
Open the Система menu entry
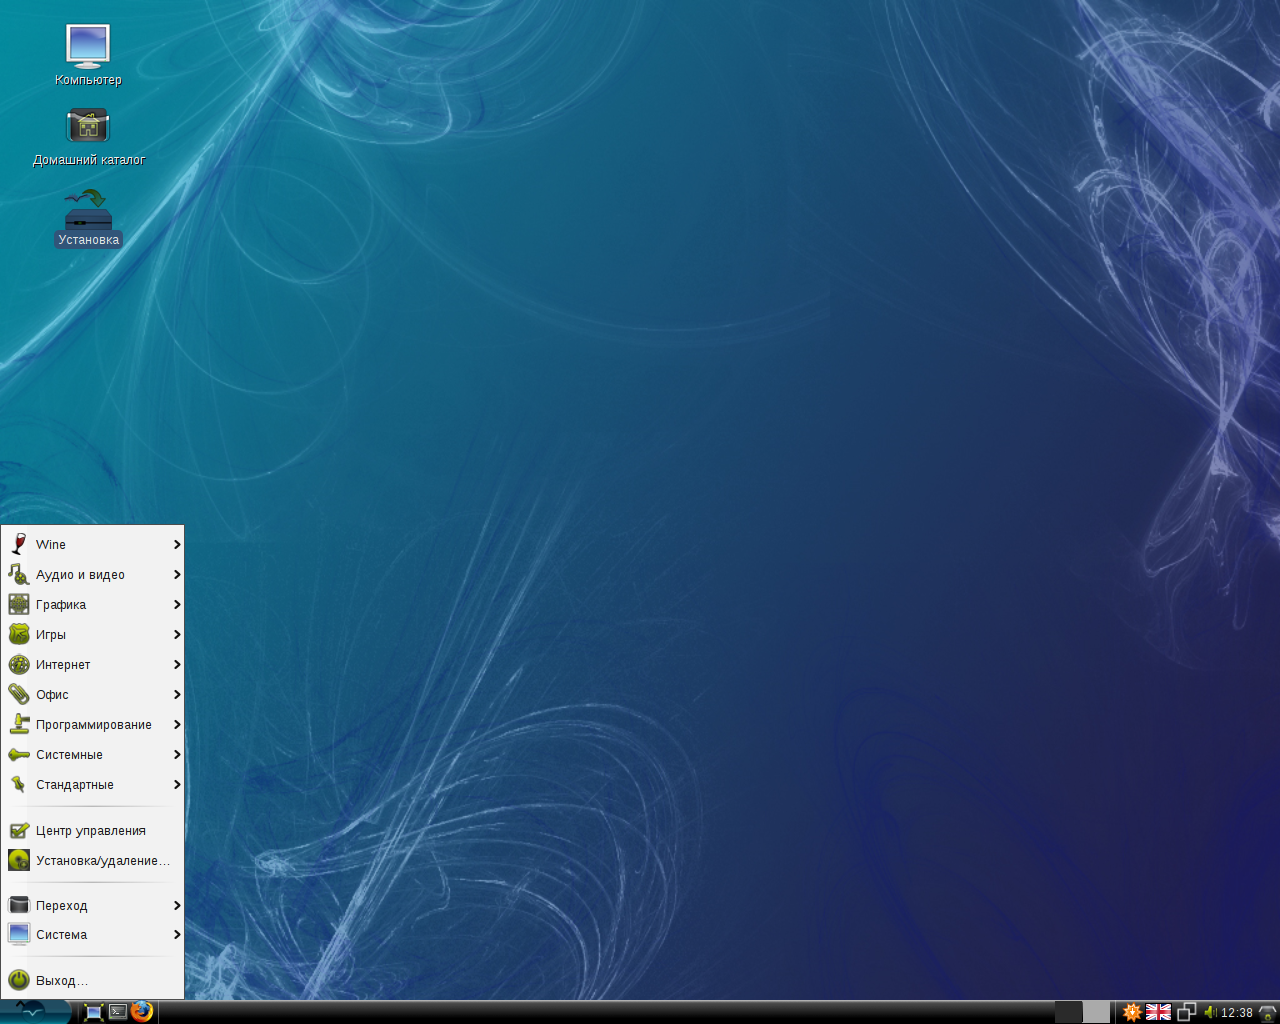[93, 934]
